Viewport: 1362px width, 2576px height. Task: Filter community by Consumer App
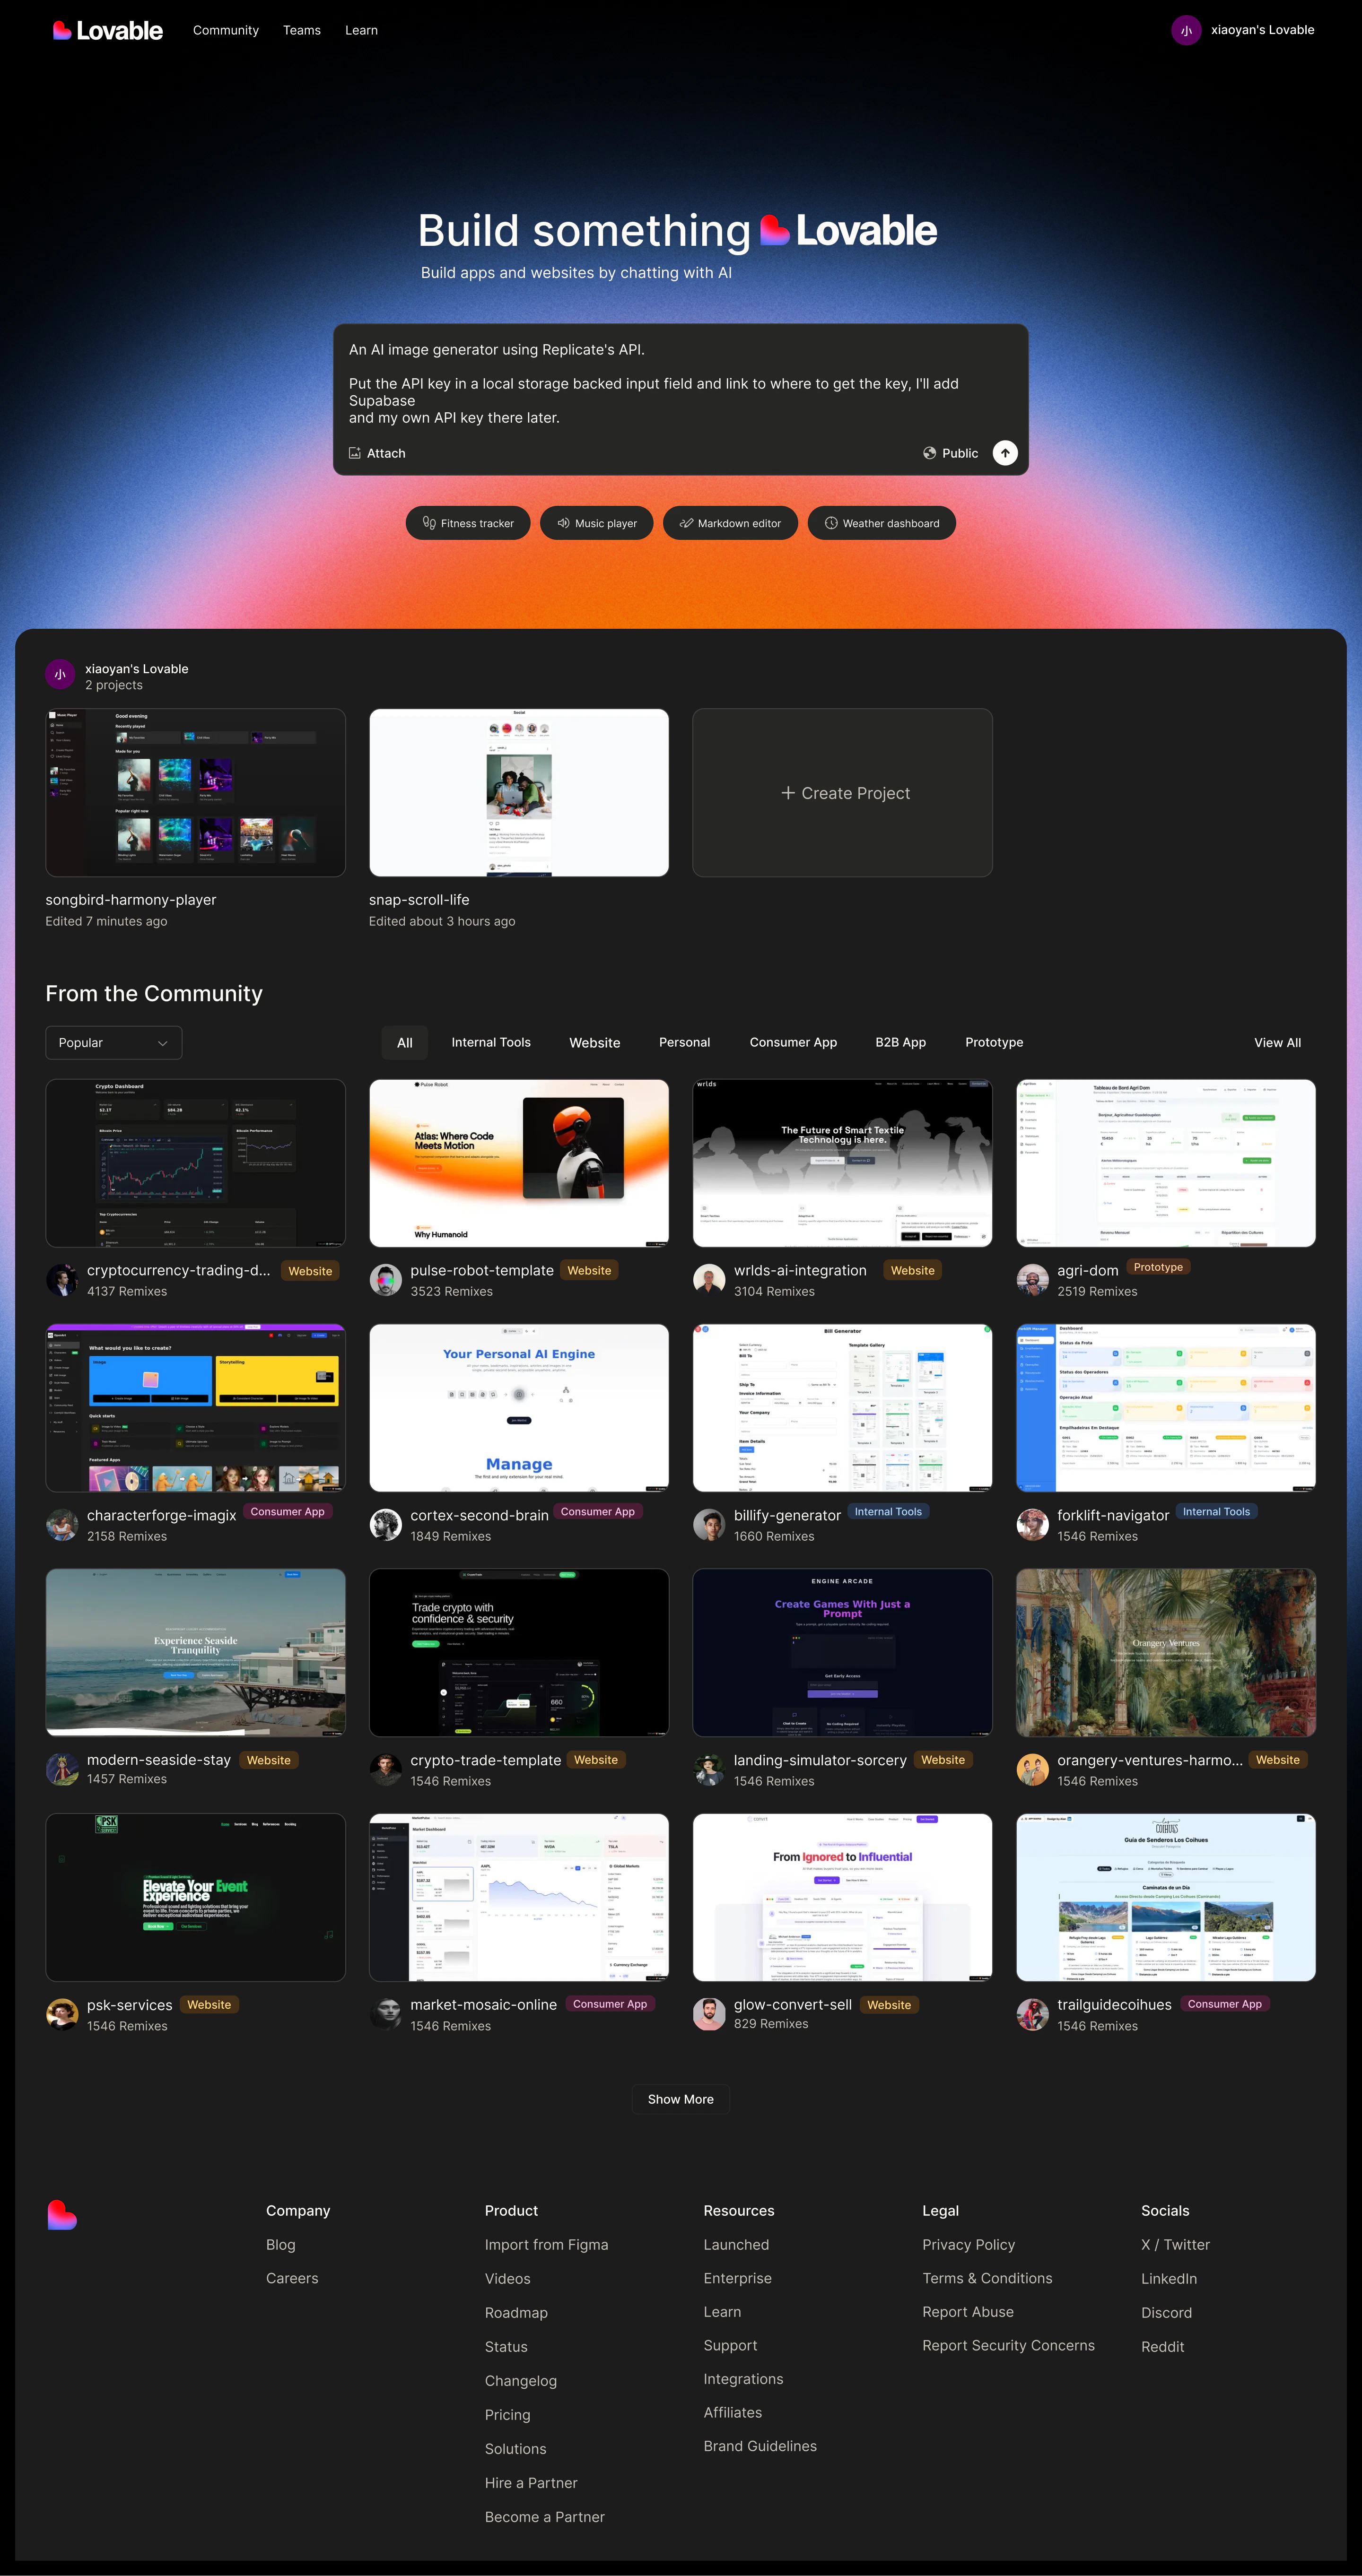(x=793, y=1042)
